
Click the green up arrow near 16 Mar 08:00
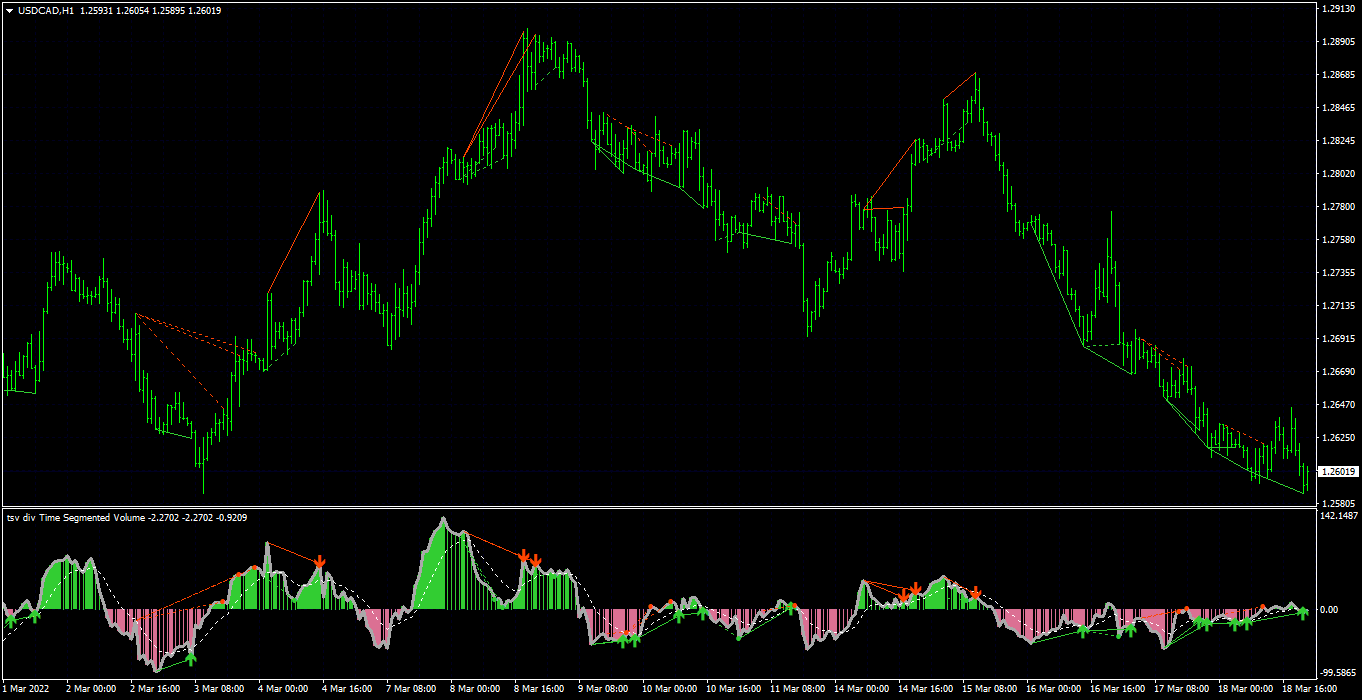1082,631
